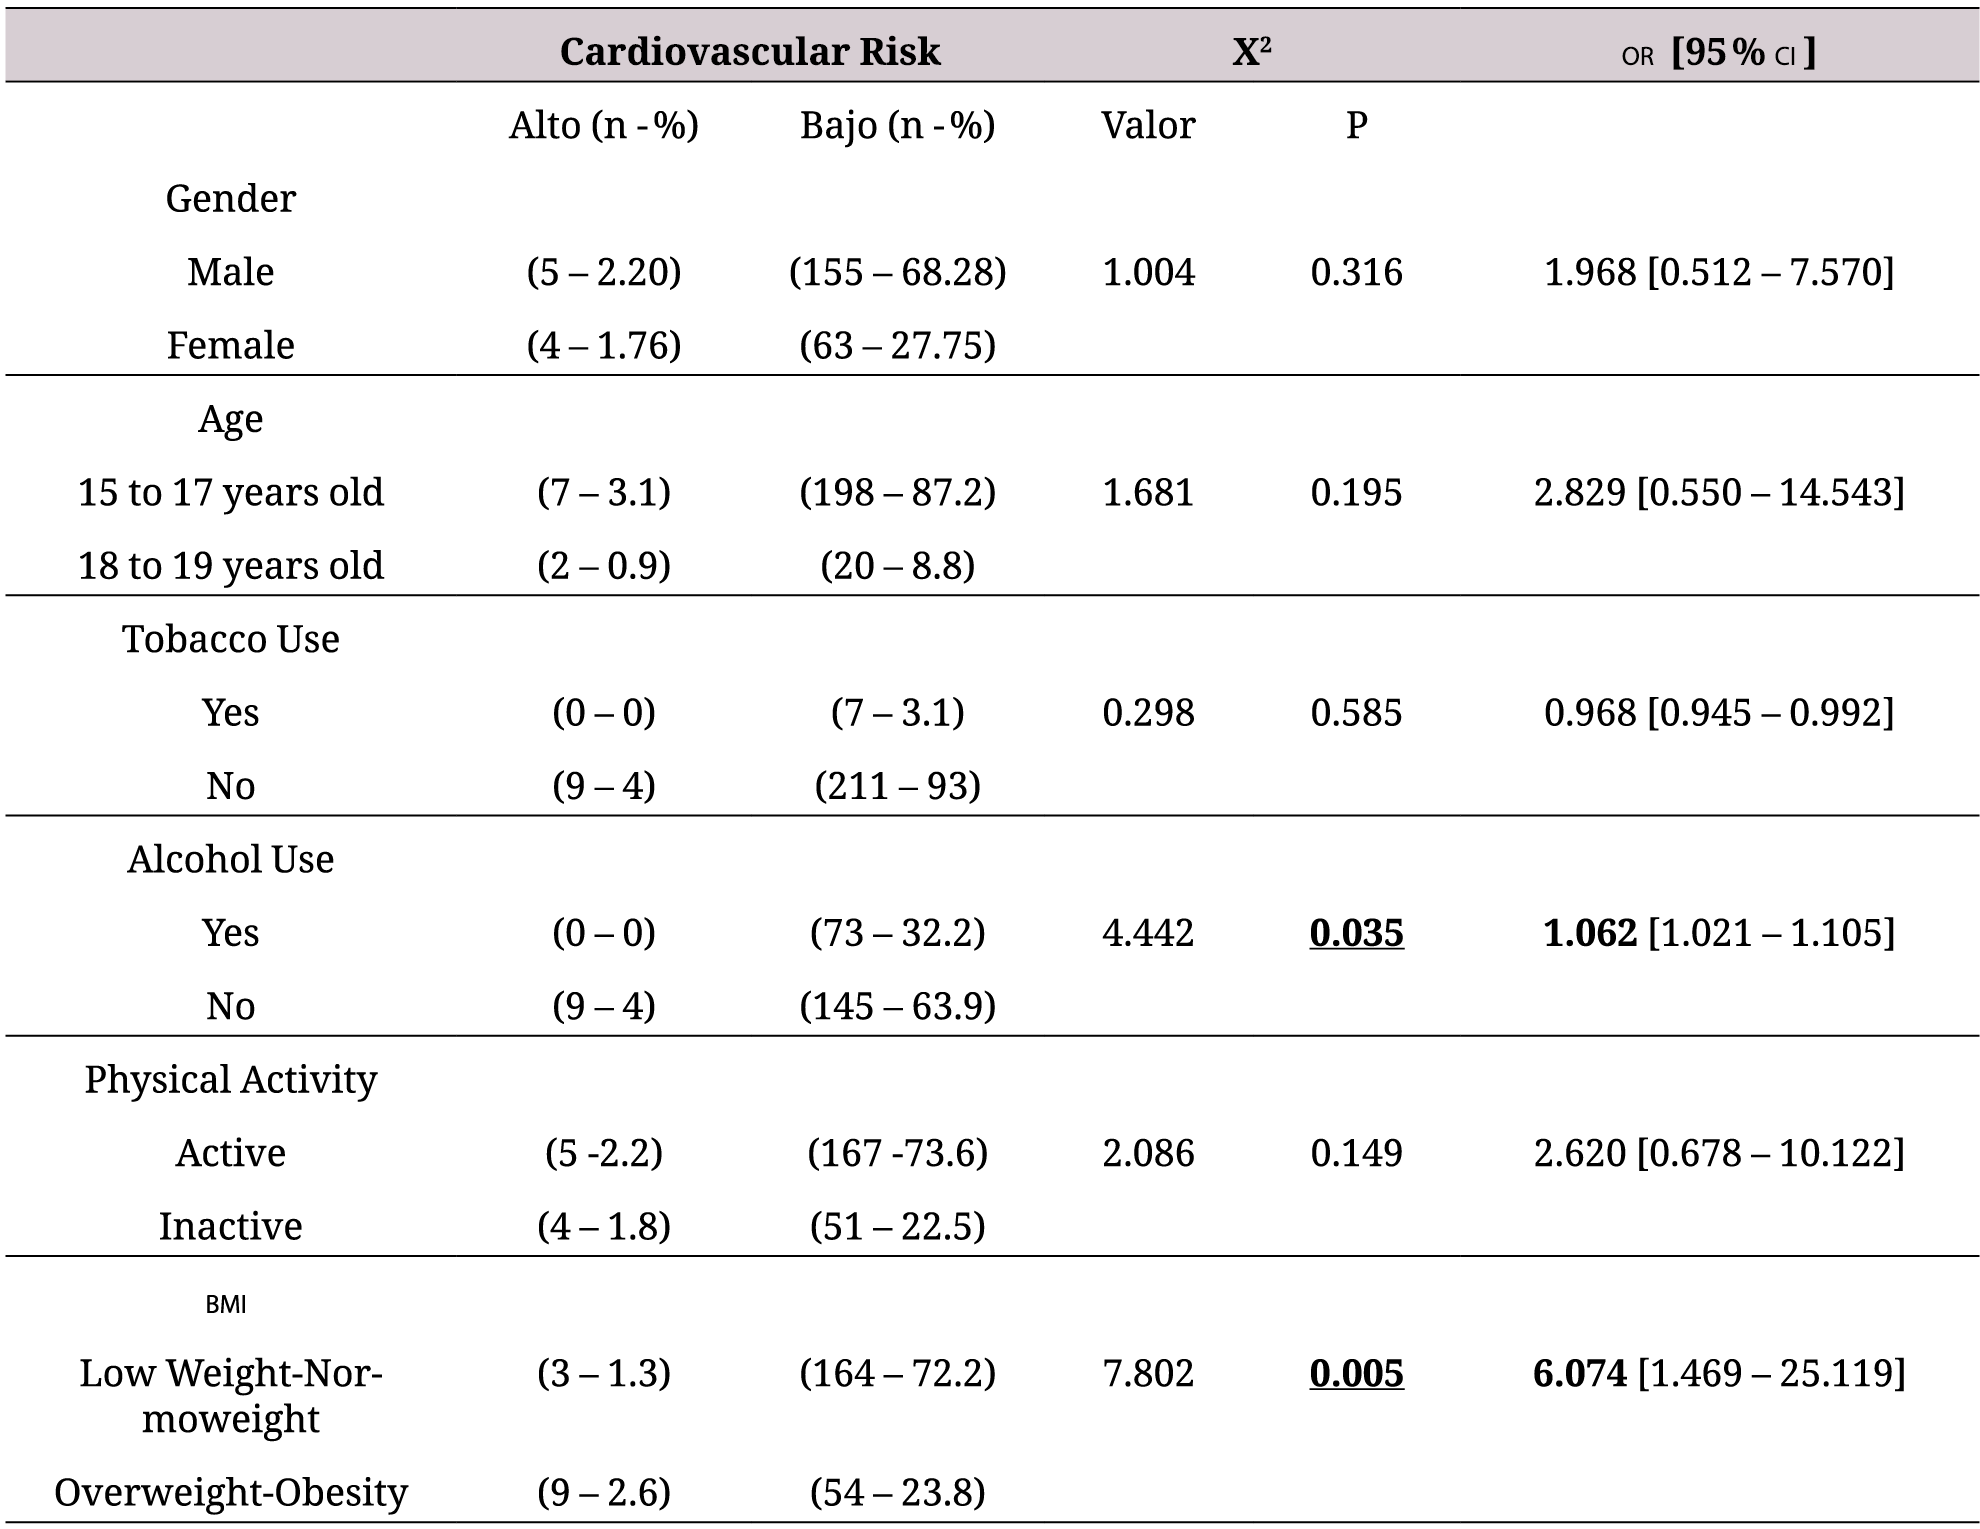
Task: Select the Alcohol Use category label
Action: [x=230, y=860]
